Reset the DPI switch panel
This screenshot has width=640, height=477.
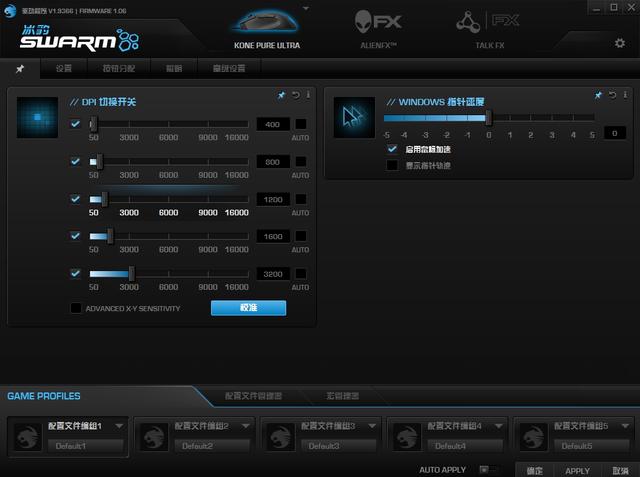[x=295, y=95]
